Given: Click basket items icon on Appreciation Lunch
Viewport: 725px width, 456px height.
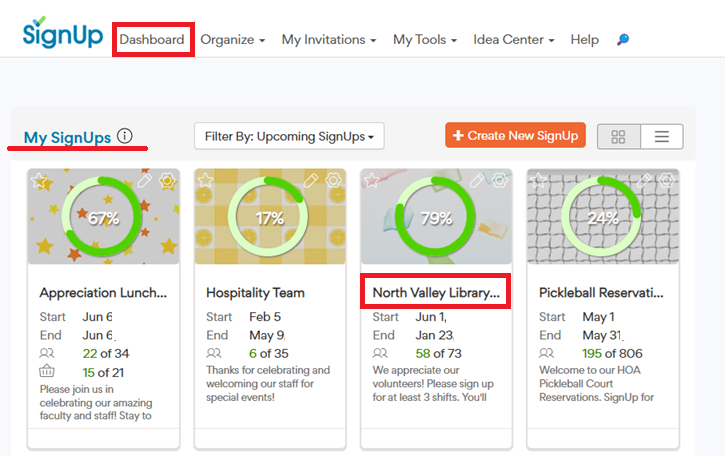Looking at the screenshot, I should [x=47, y=371].
